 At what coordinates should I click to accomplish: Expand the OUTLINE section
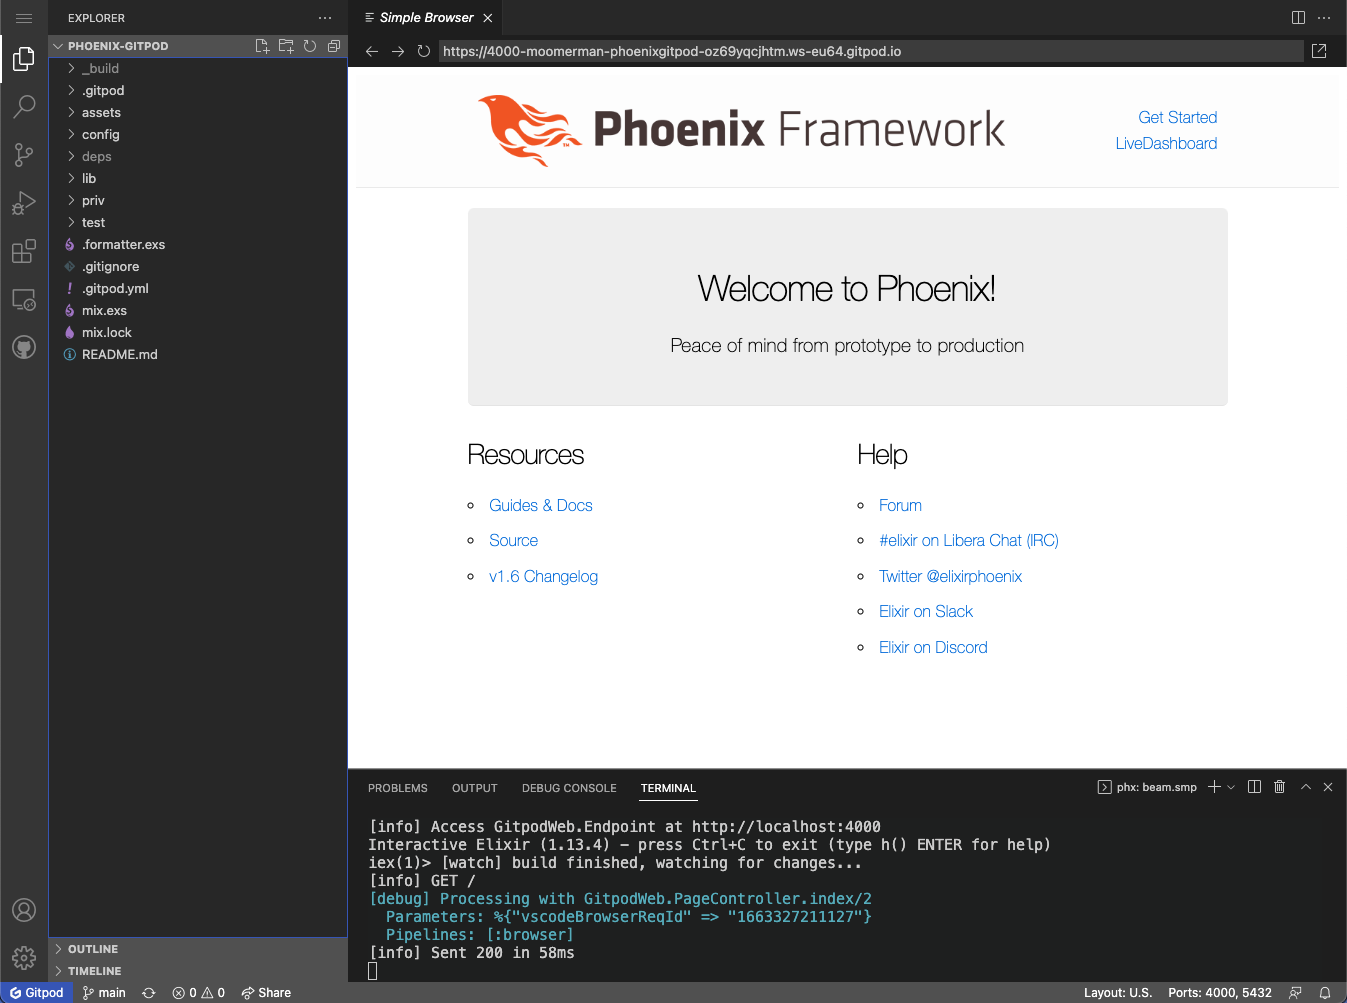coord(198,949)
